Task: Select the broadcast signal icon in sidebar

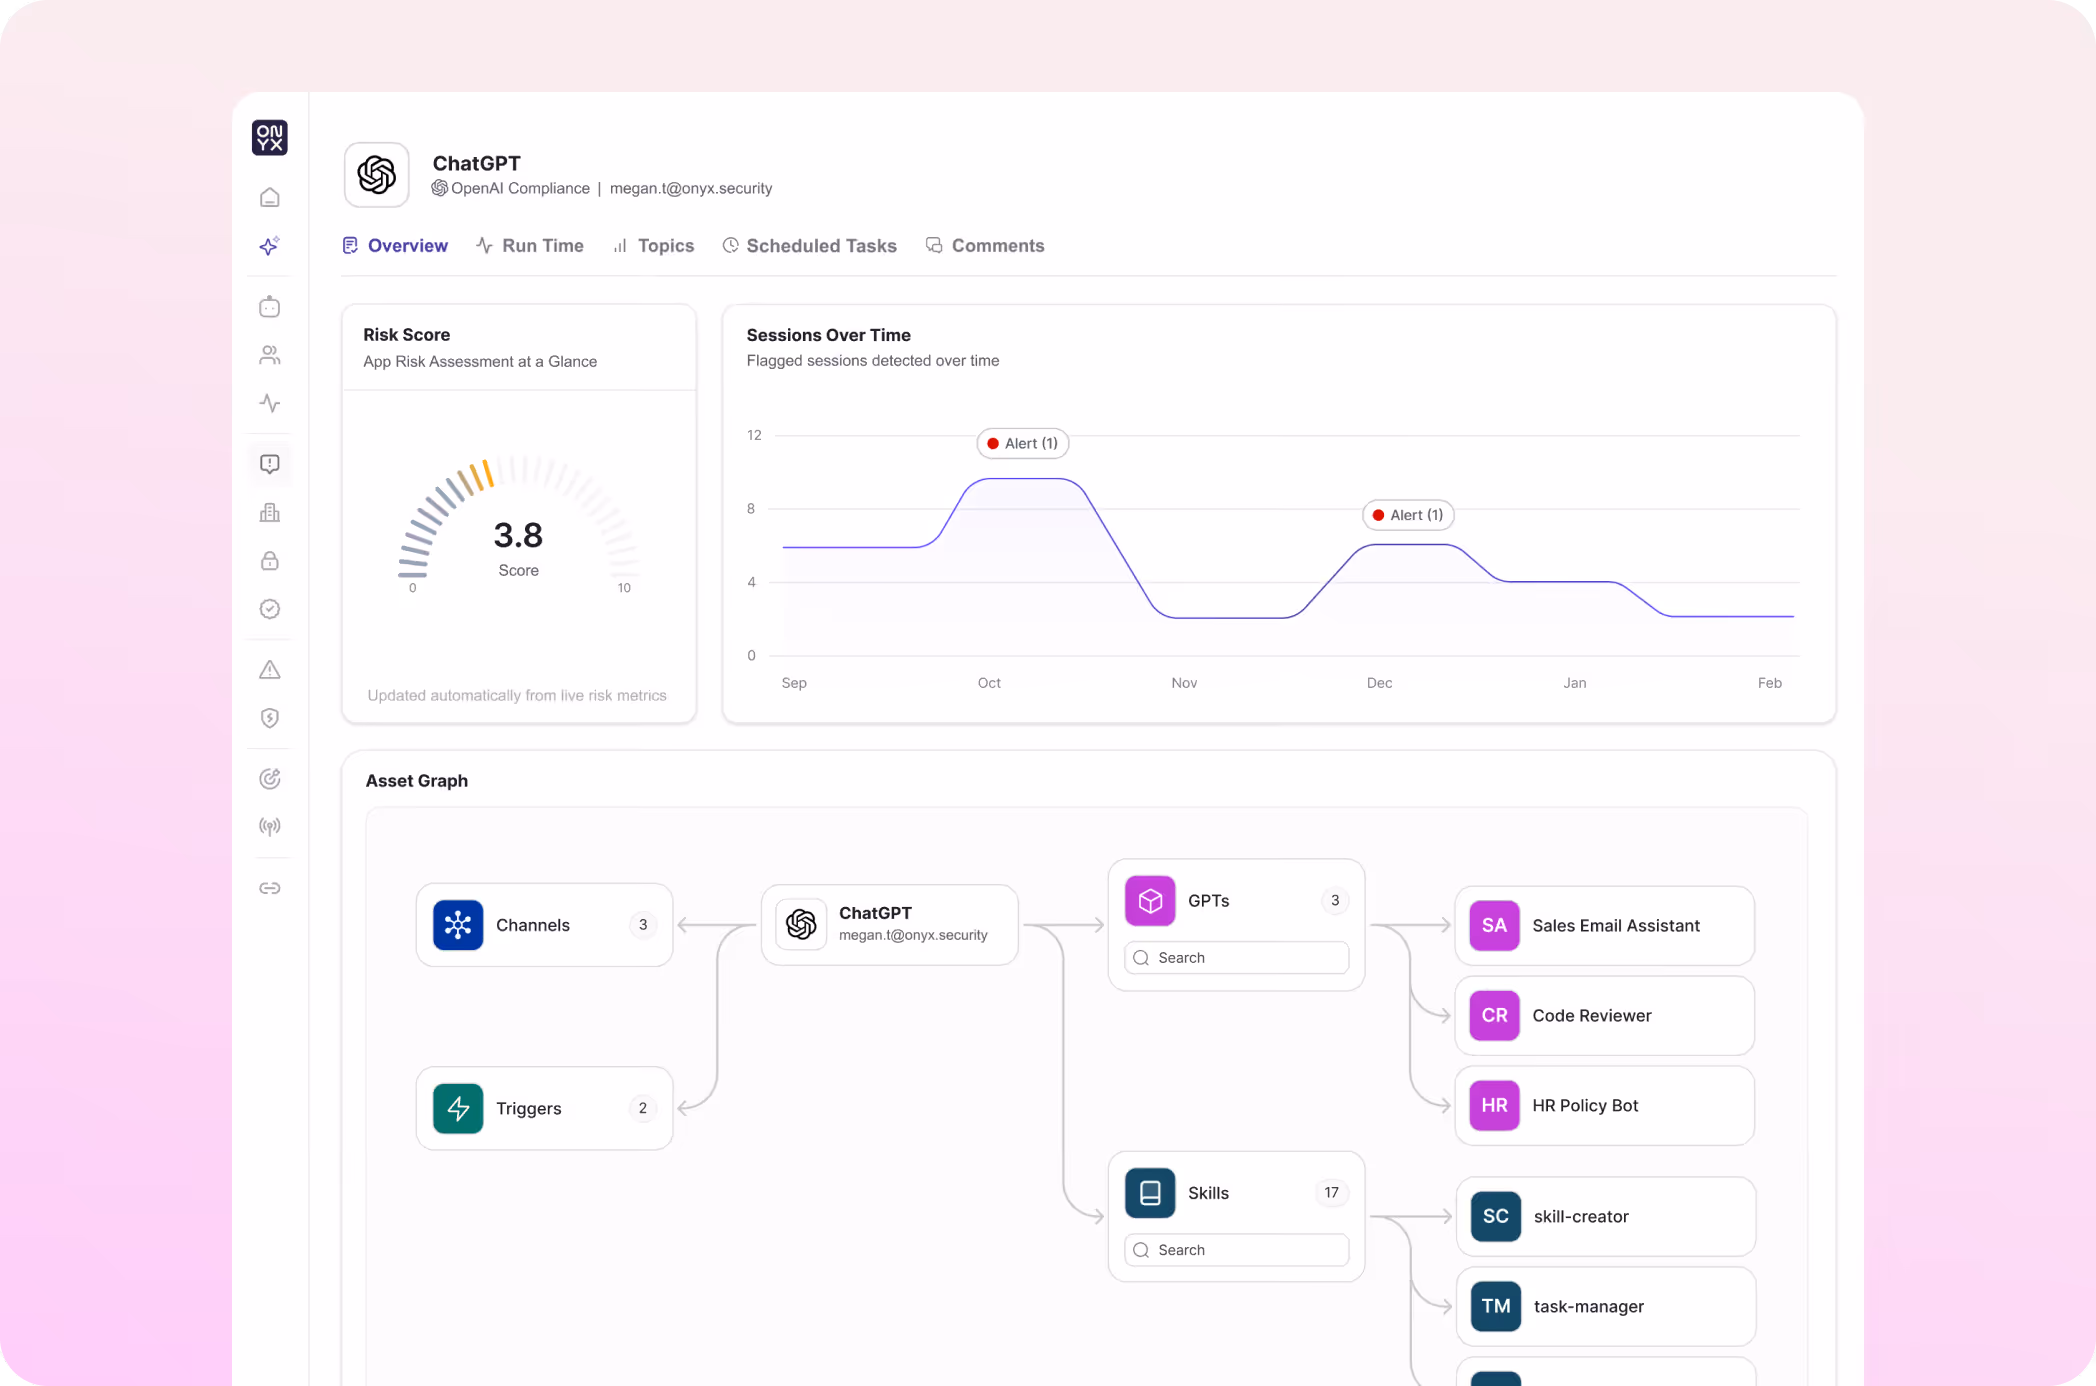Action: point(270,827)
